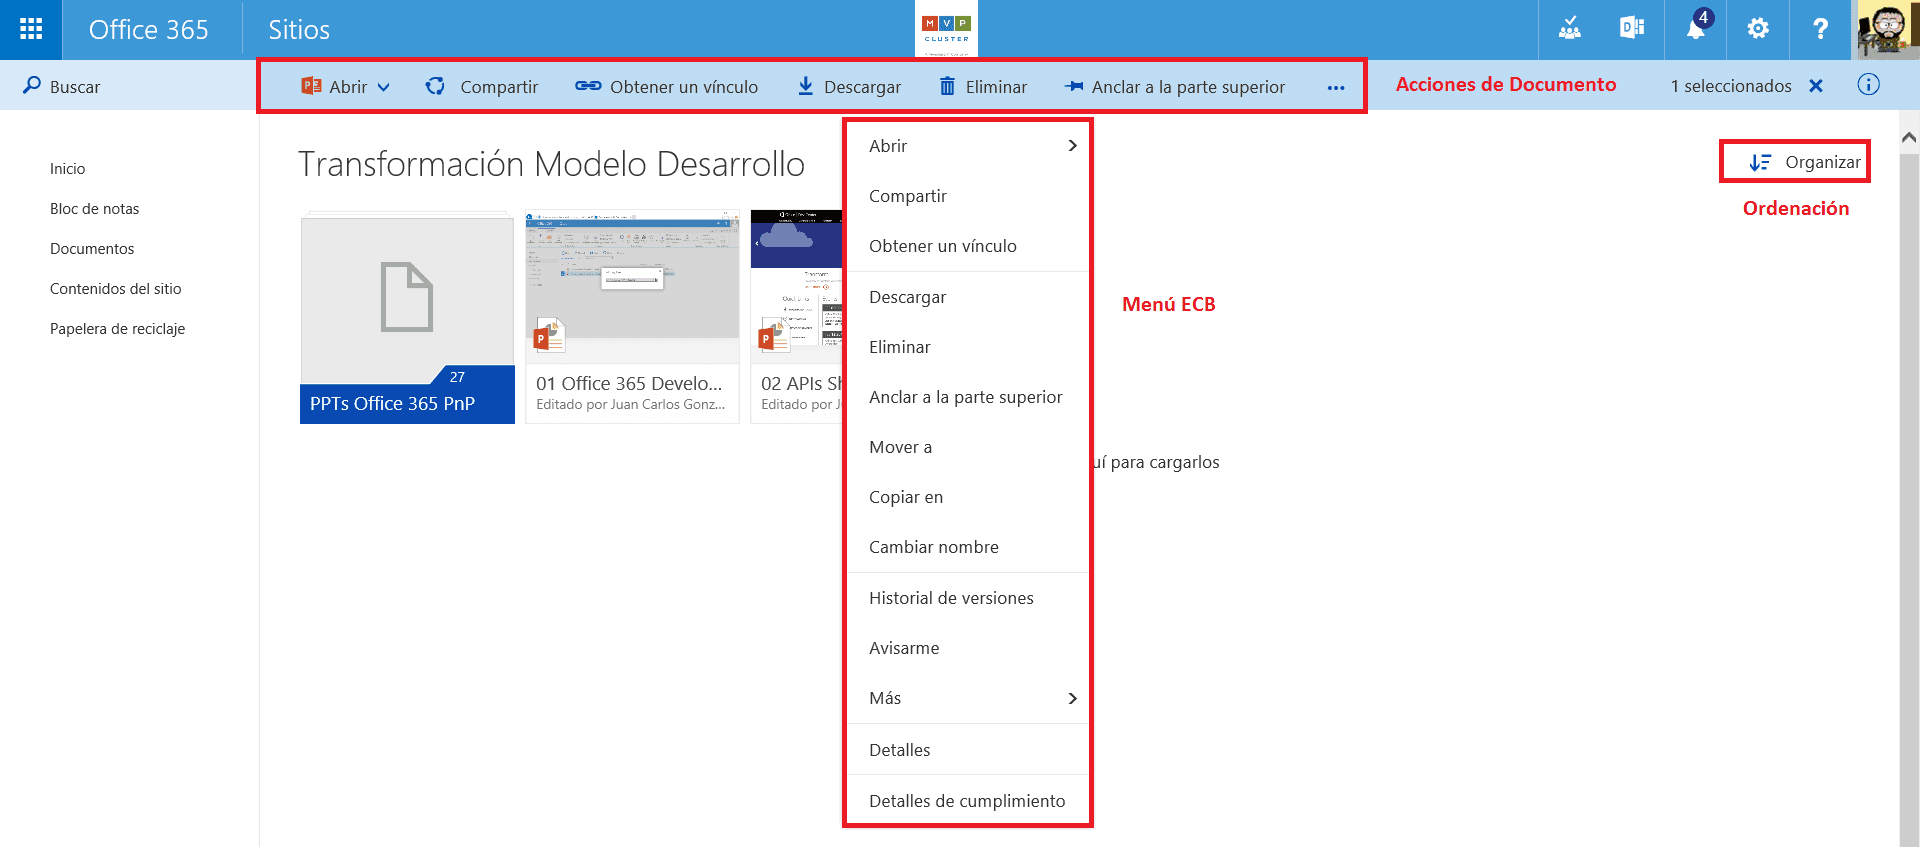The height and width of the screenshot is (847, 1920).
Task: Click Obtener un vínculo in the toolbar
Action: [x=684, y=87]
